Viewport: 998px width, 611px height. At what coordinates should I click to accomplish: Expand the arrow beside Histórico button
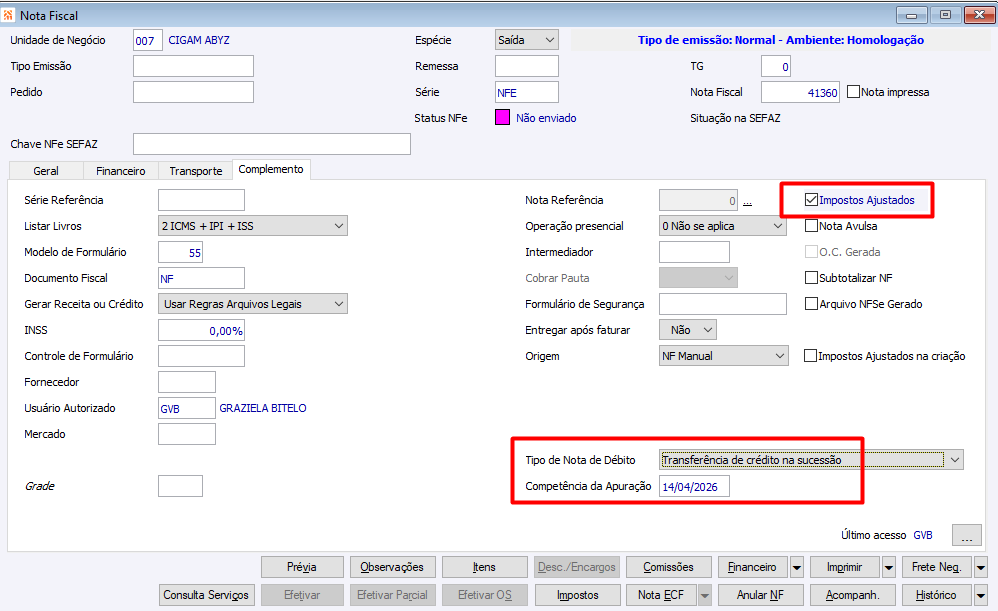[981, 595]
